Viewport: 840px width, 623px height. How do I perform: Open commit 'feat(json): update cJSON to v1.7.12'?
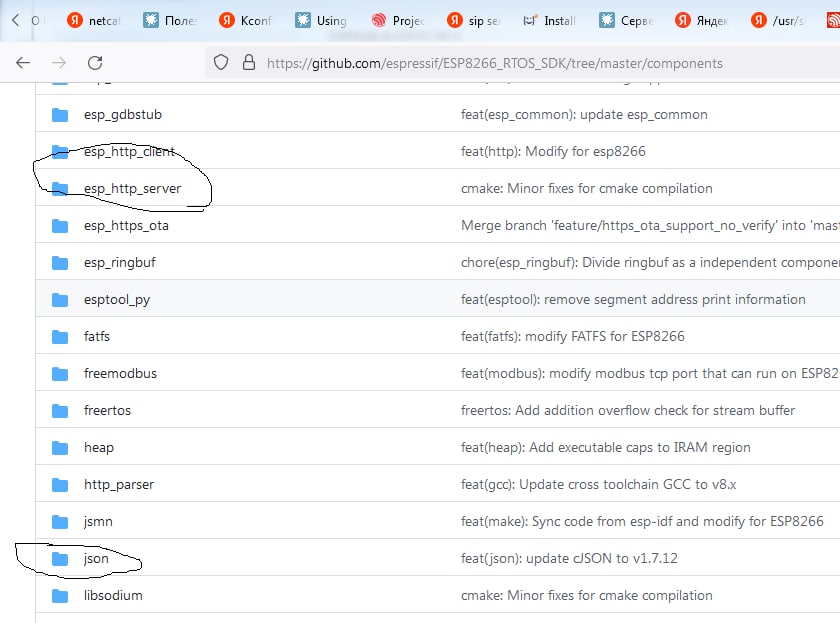tap(569, 558)
